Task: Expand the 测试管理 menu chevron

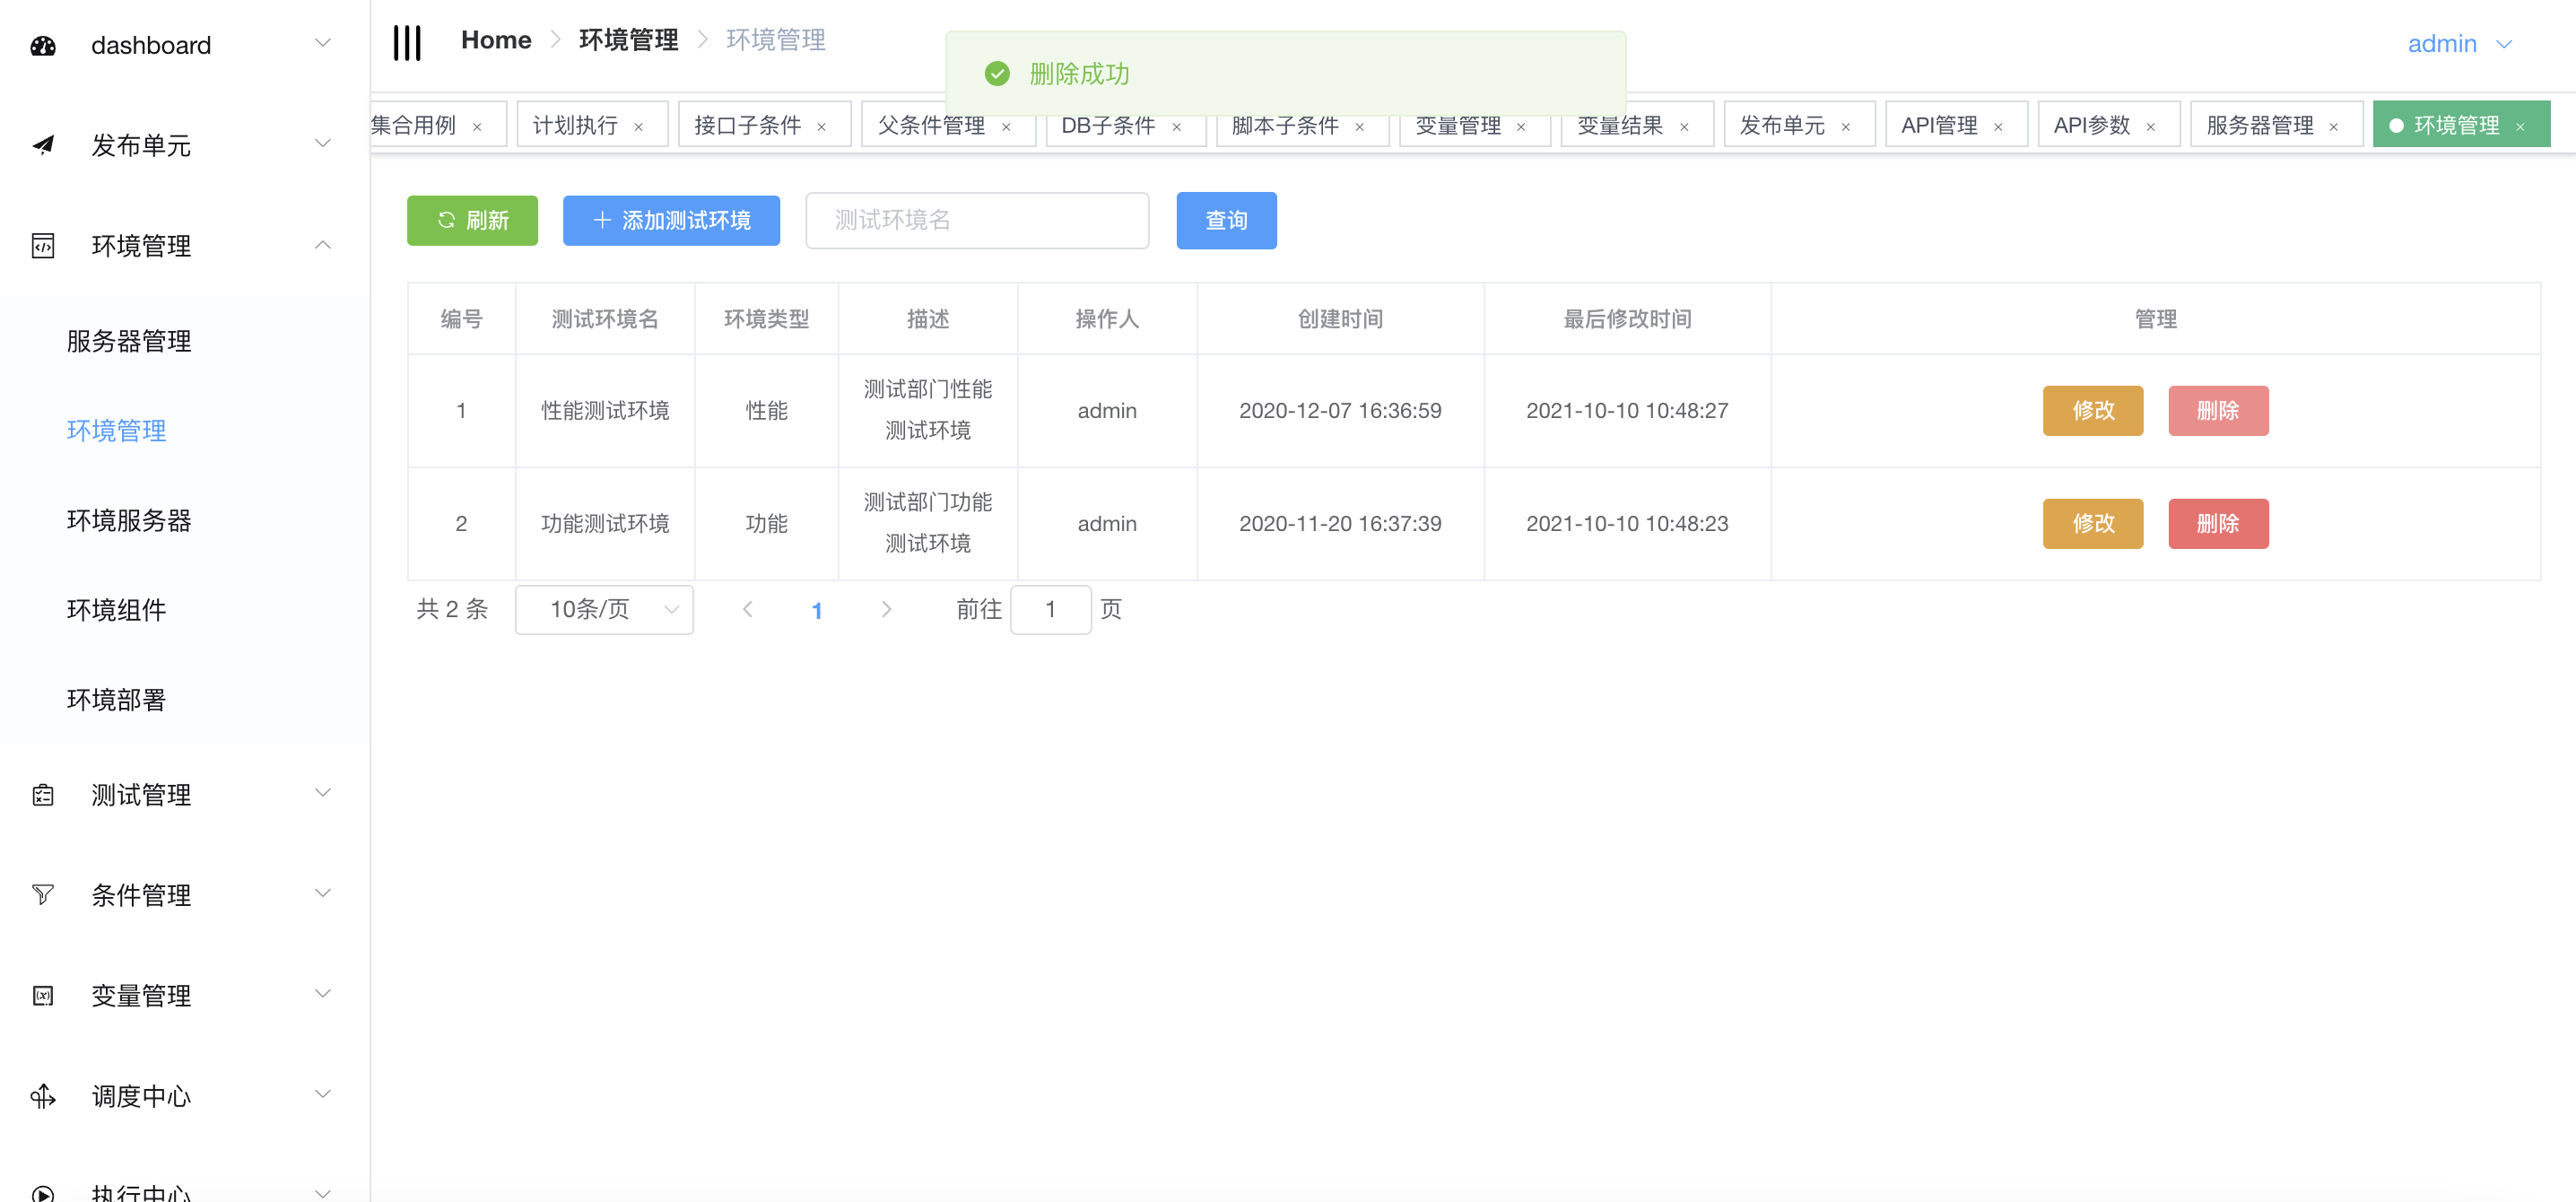Action: 322,794
